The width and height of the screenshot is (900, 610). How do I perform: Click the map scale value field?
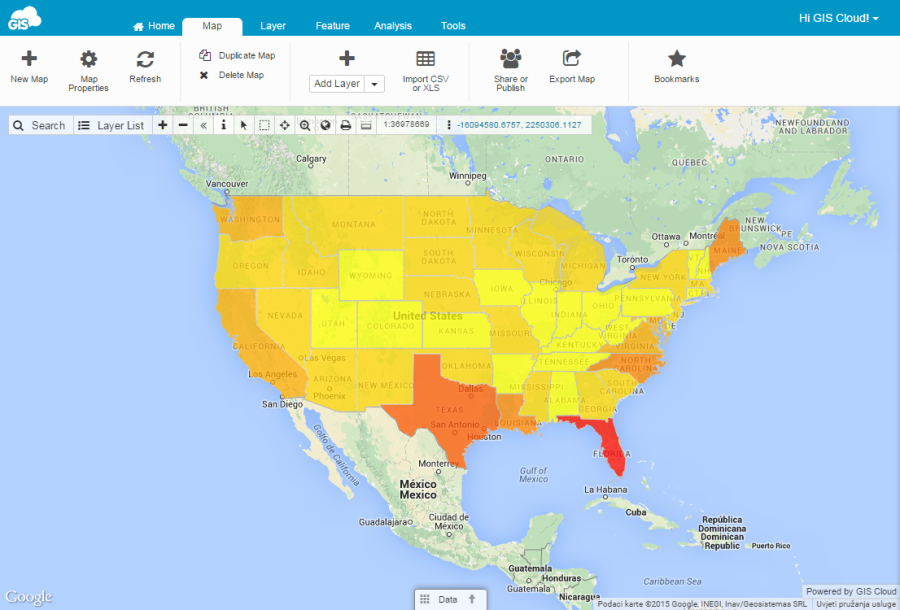[x=406, y=125]
